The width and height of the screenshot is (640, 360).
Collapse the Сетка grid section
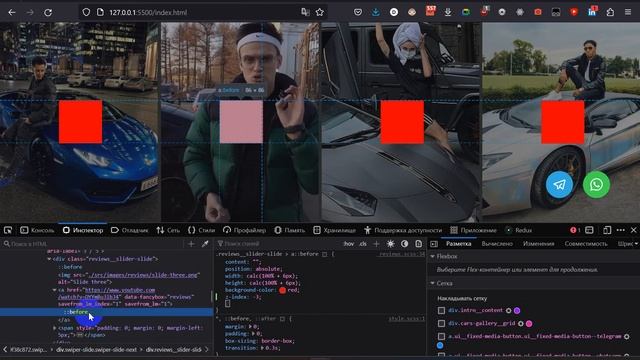click(433, 283)
